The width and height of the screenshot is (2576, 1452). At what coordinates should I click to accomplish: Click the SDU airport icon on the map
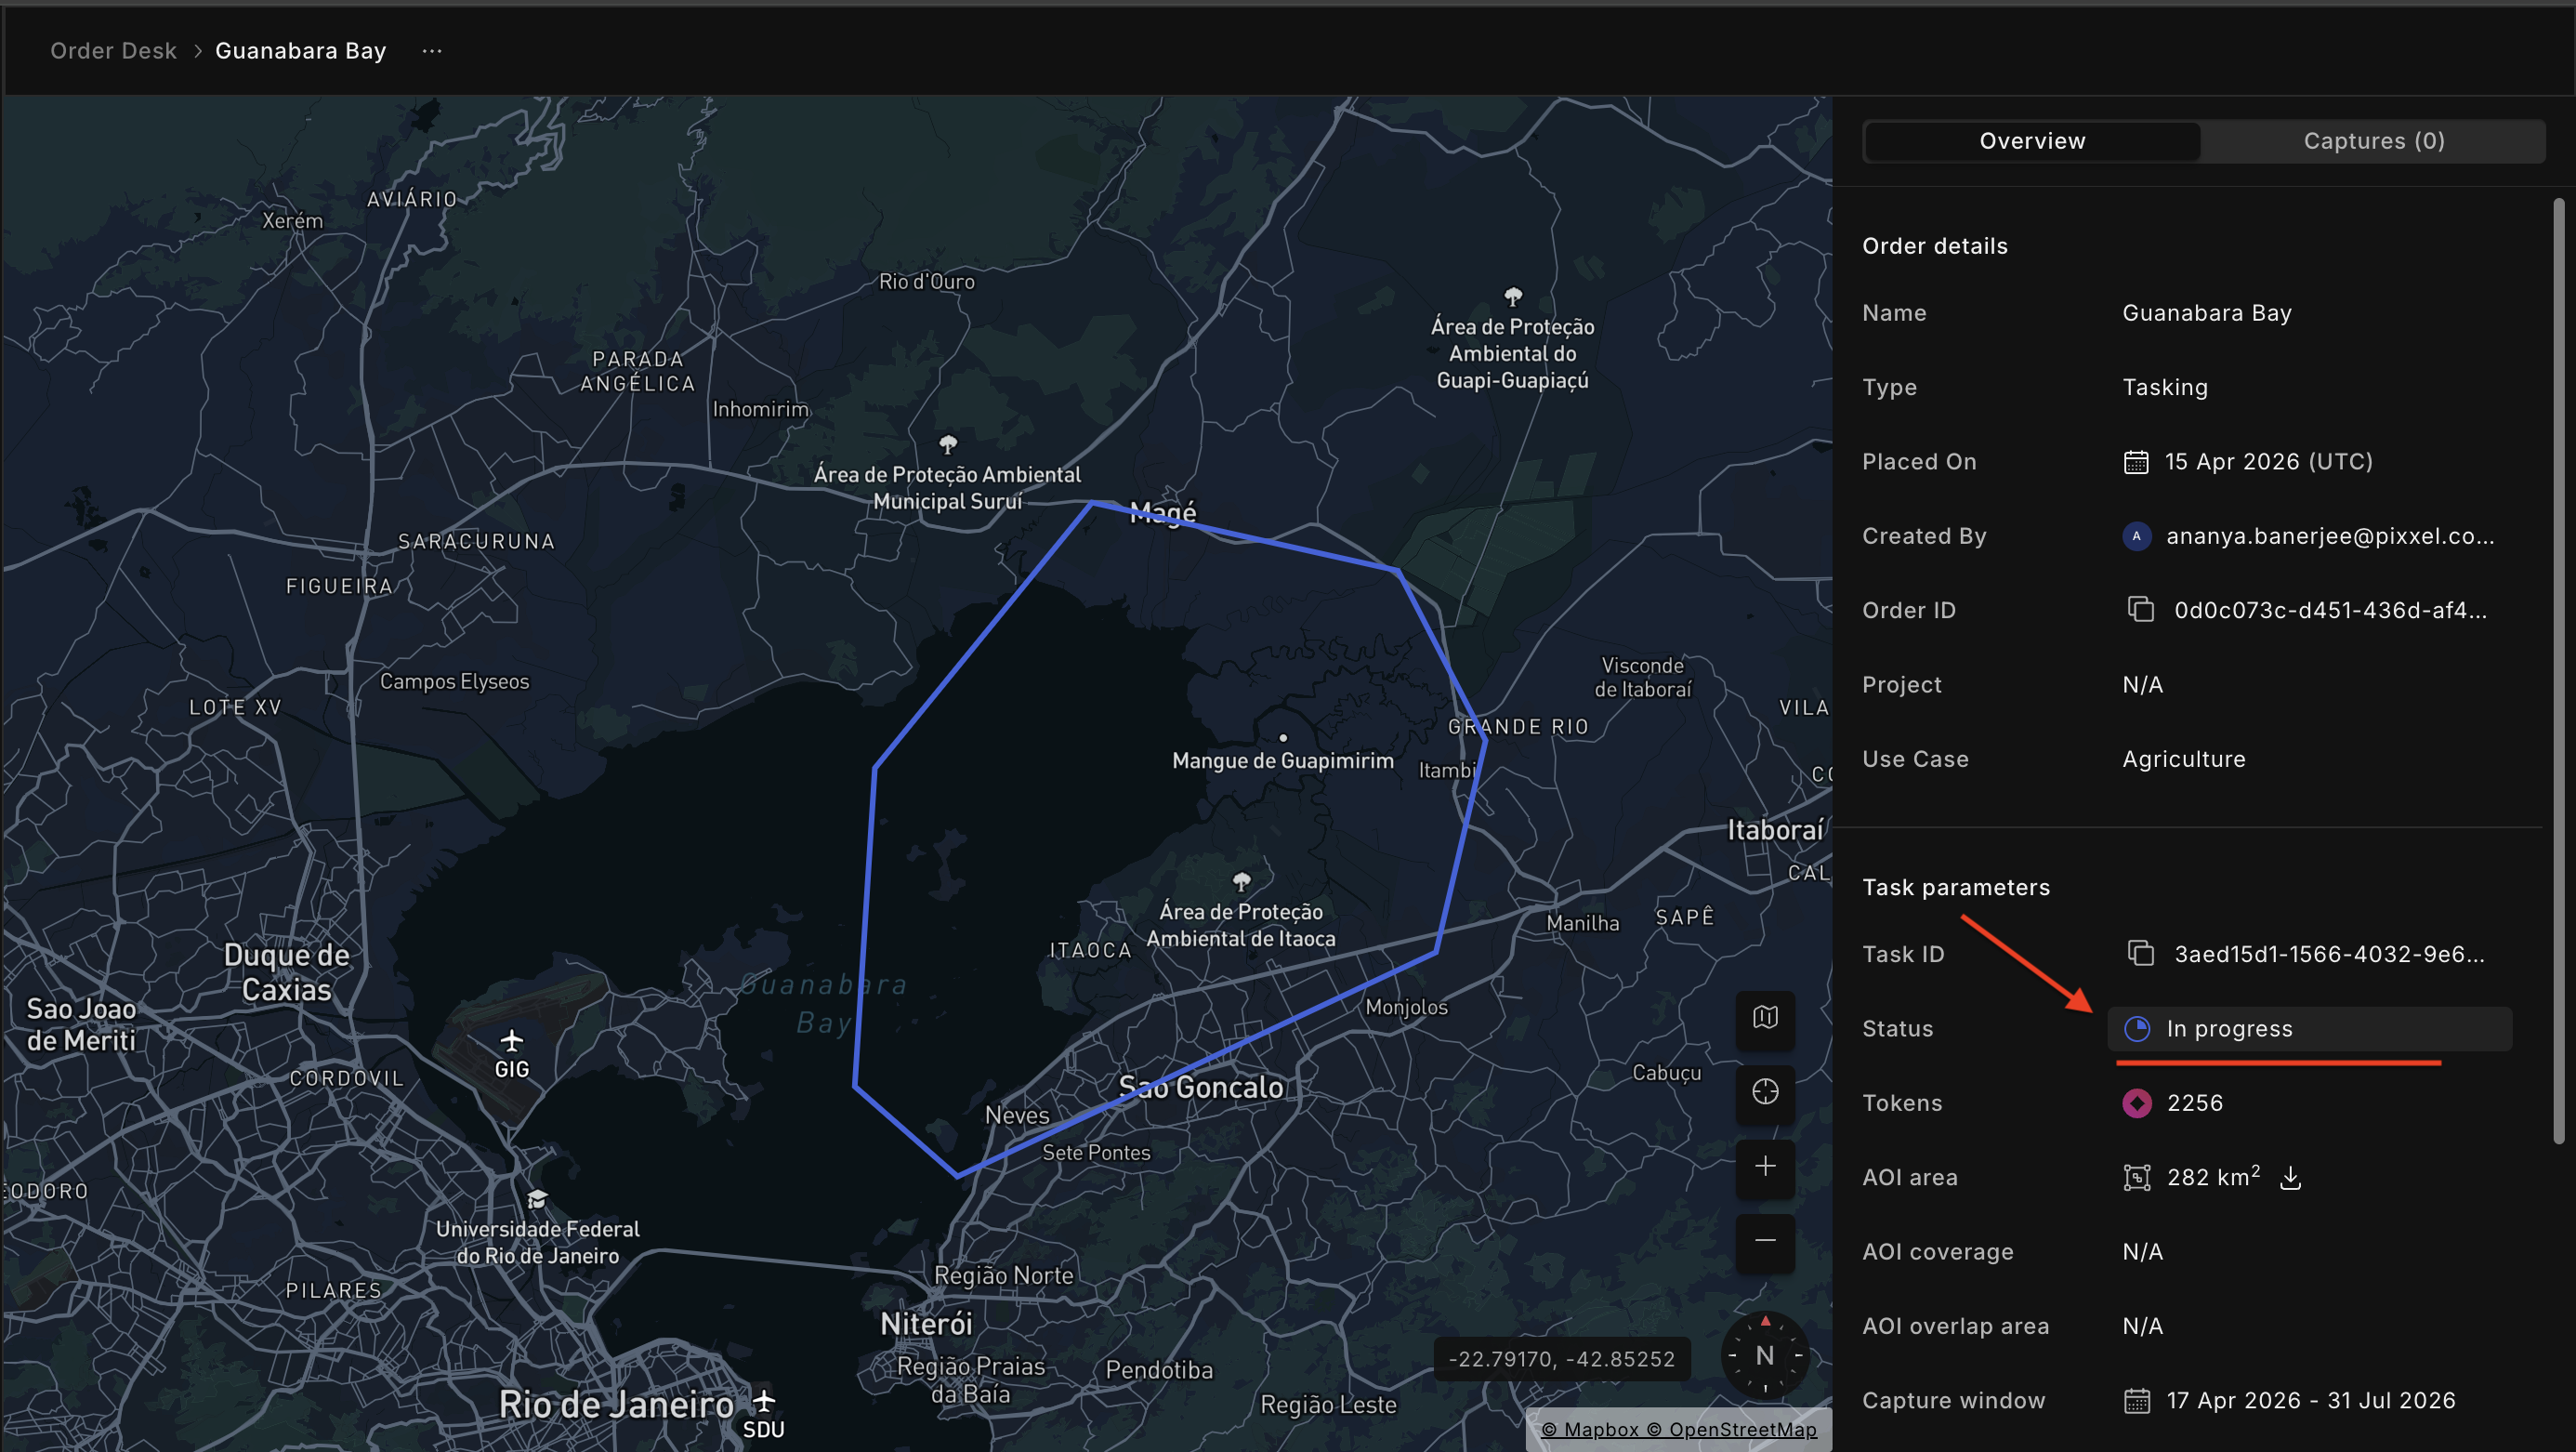764,1400
